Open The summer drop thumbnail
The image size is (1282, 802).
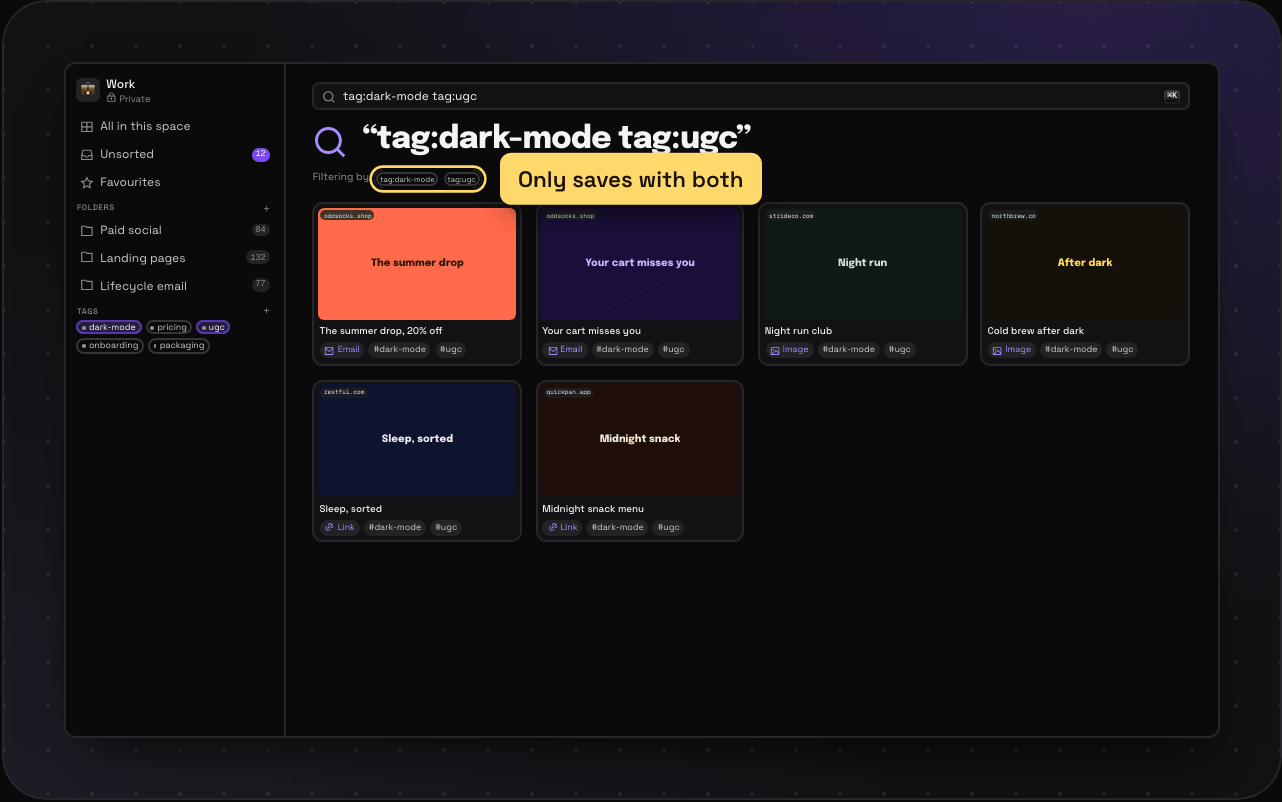tap(417, 264)
